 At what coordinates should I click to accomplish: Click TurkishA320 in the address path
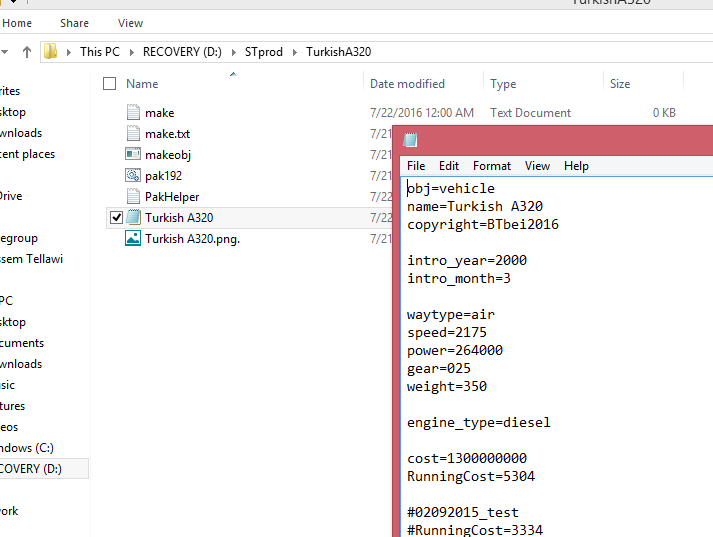coord(338,52)
